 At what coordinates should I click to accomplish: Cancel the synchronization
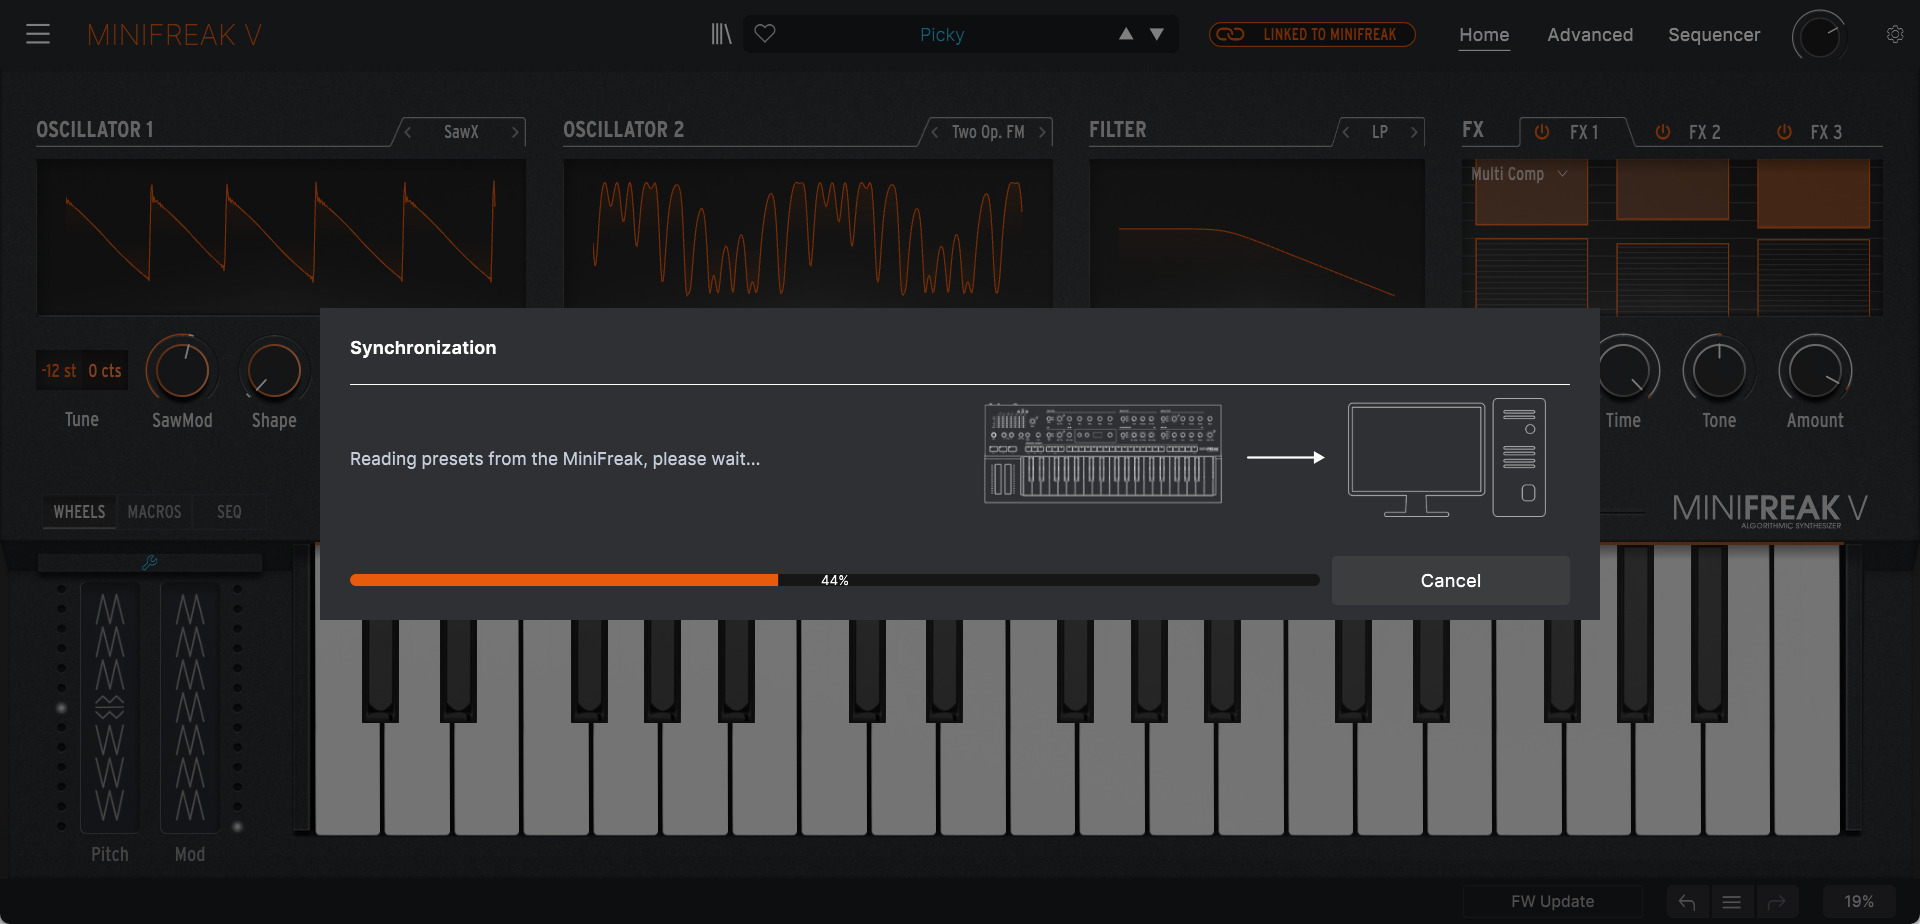click(1450, 581)
